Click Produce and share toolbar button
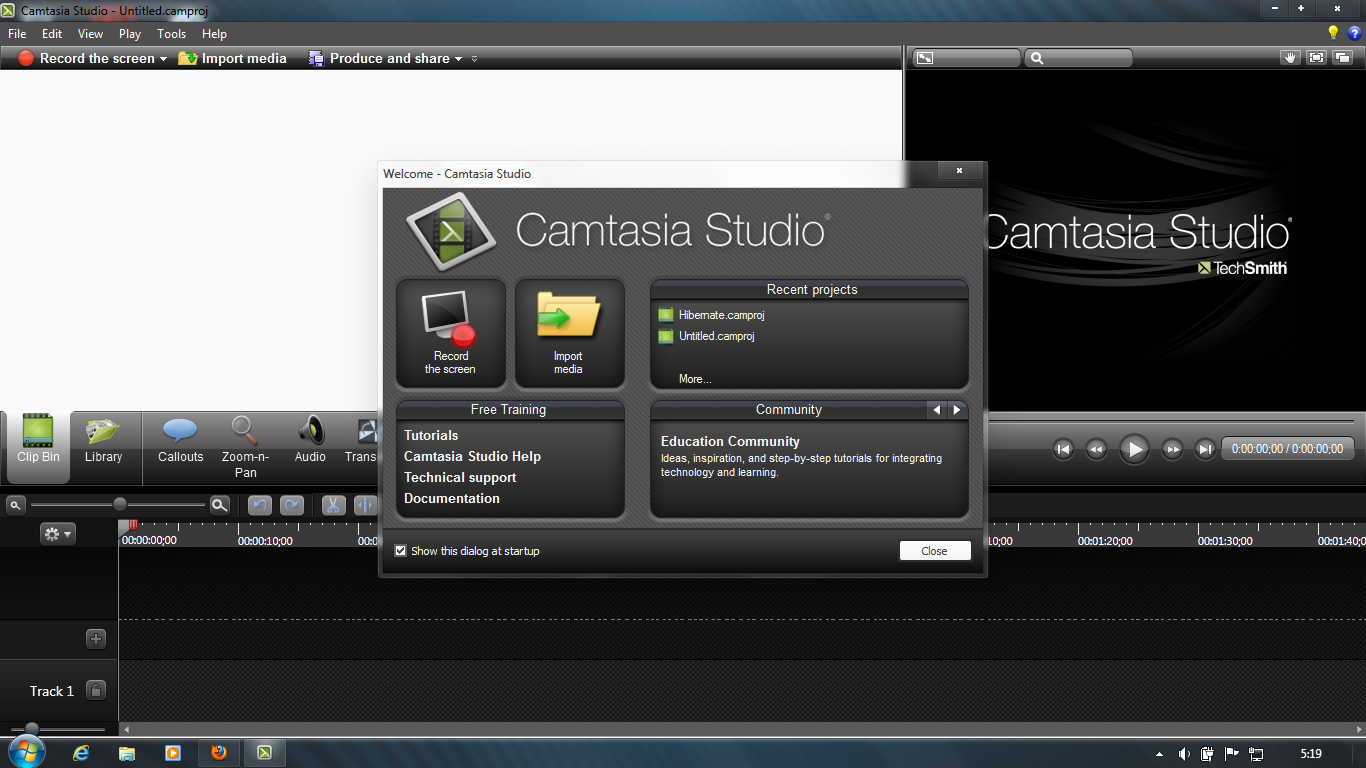Screen dimensions: 1366x768 tap(379, 59)
